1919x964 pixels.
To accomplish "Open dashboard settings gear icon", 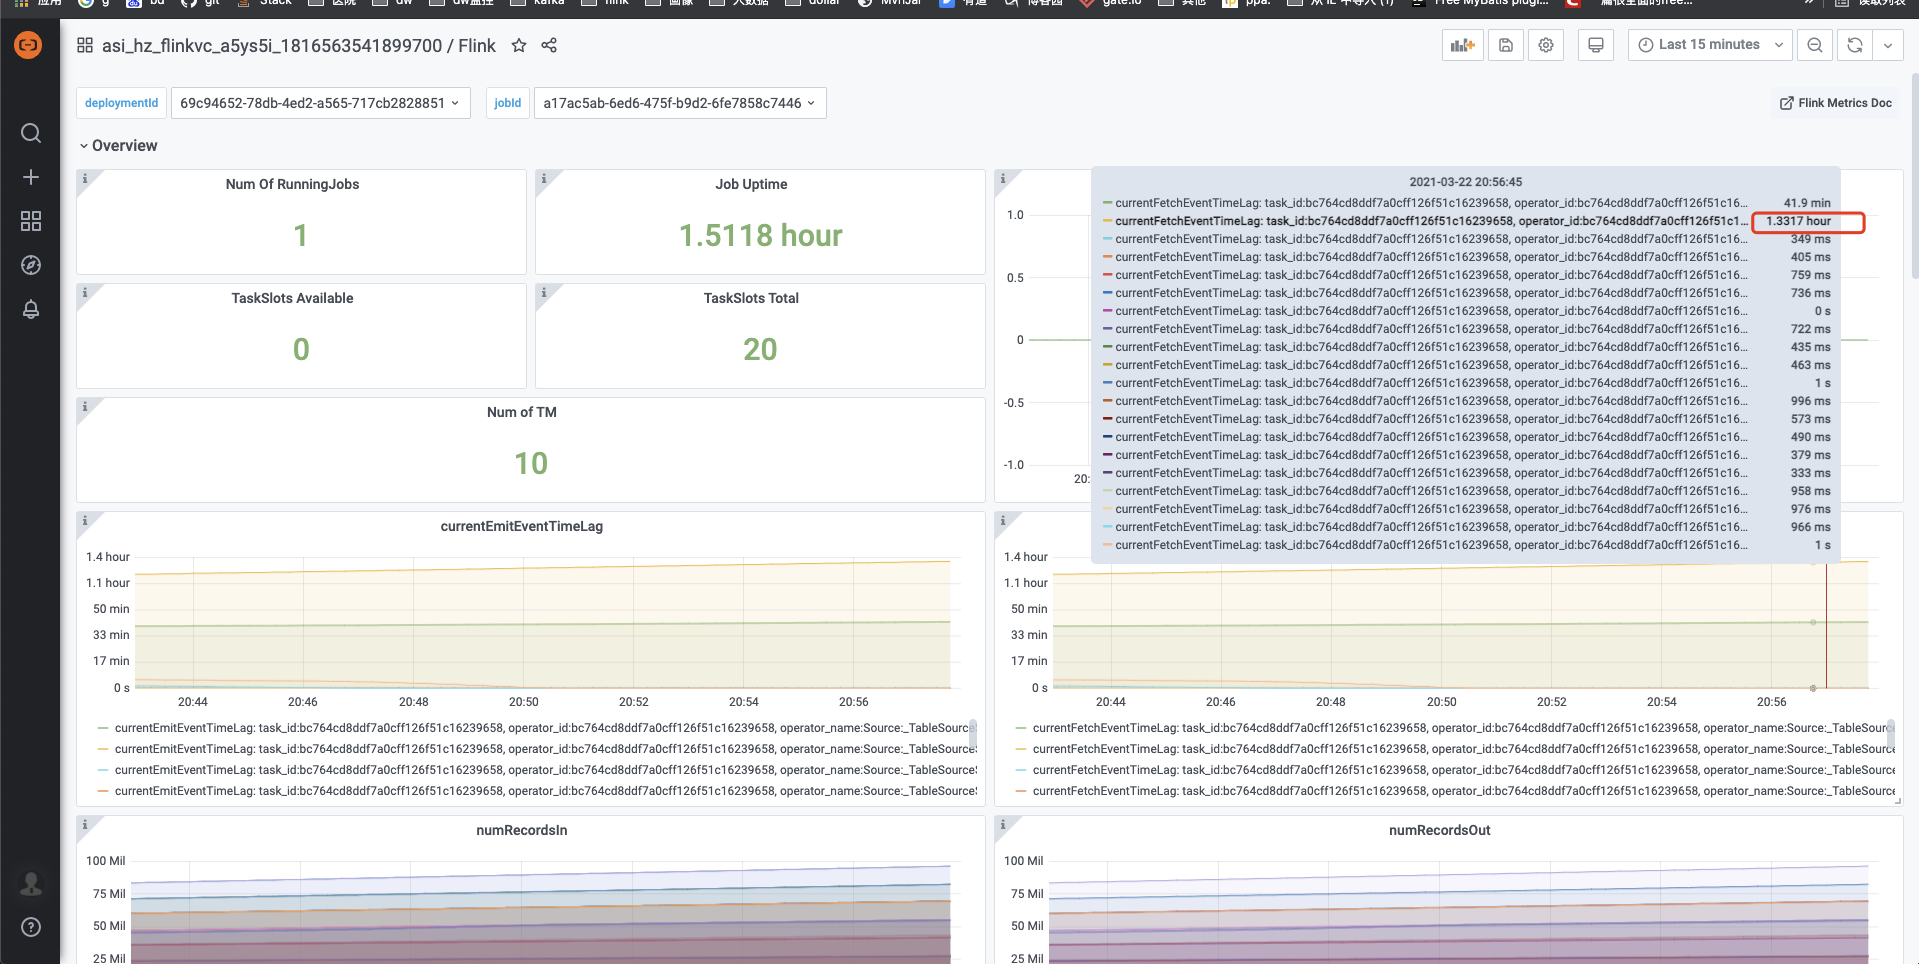I will click(x=1546, y=45).
